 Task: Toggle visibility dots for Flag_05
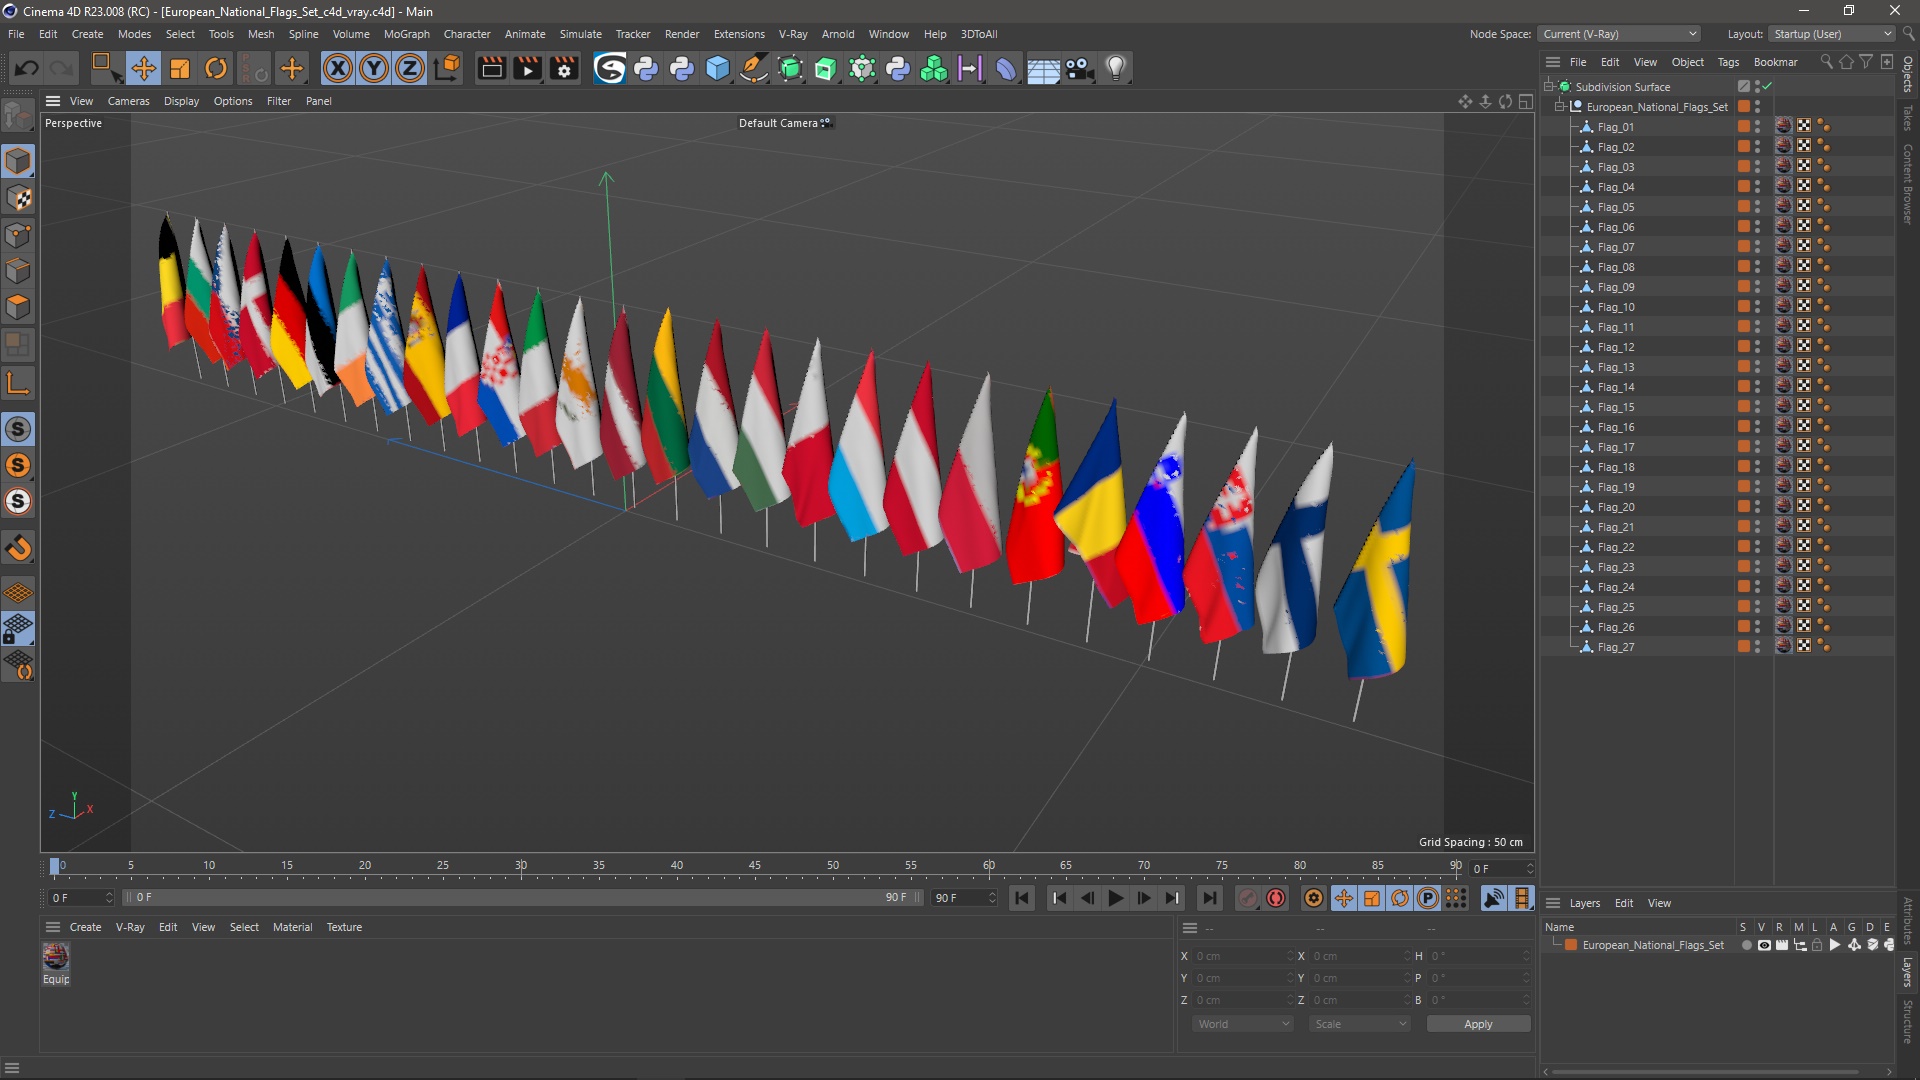click(1757, 207)
